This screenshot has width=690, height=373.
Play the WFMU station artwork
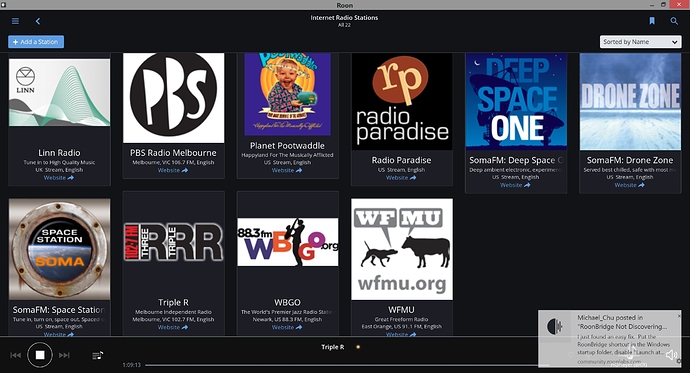(402, 249)
